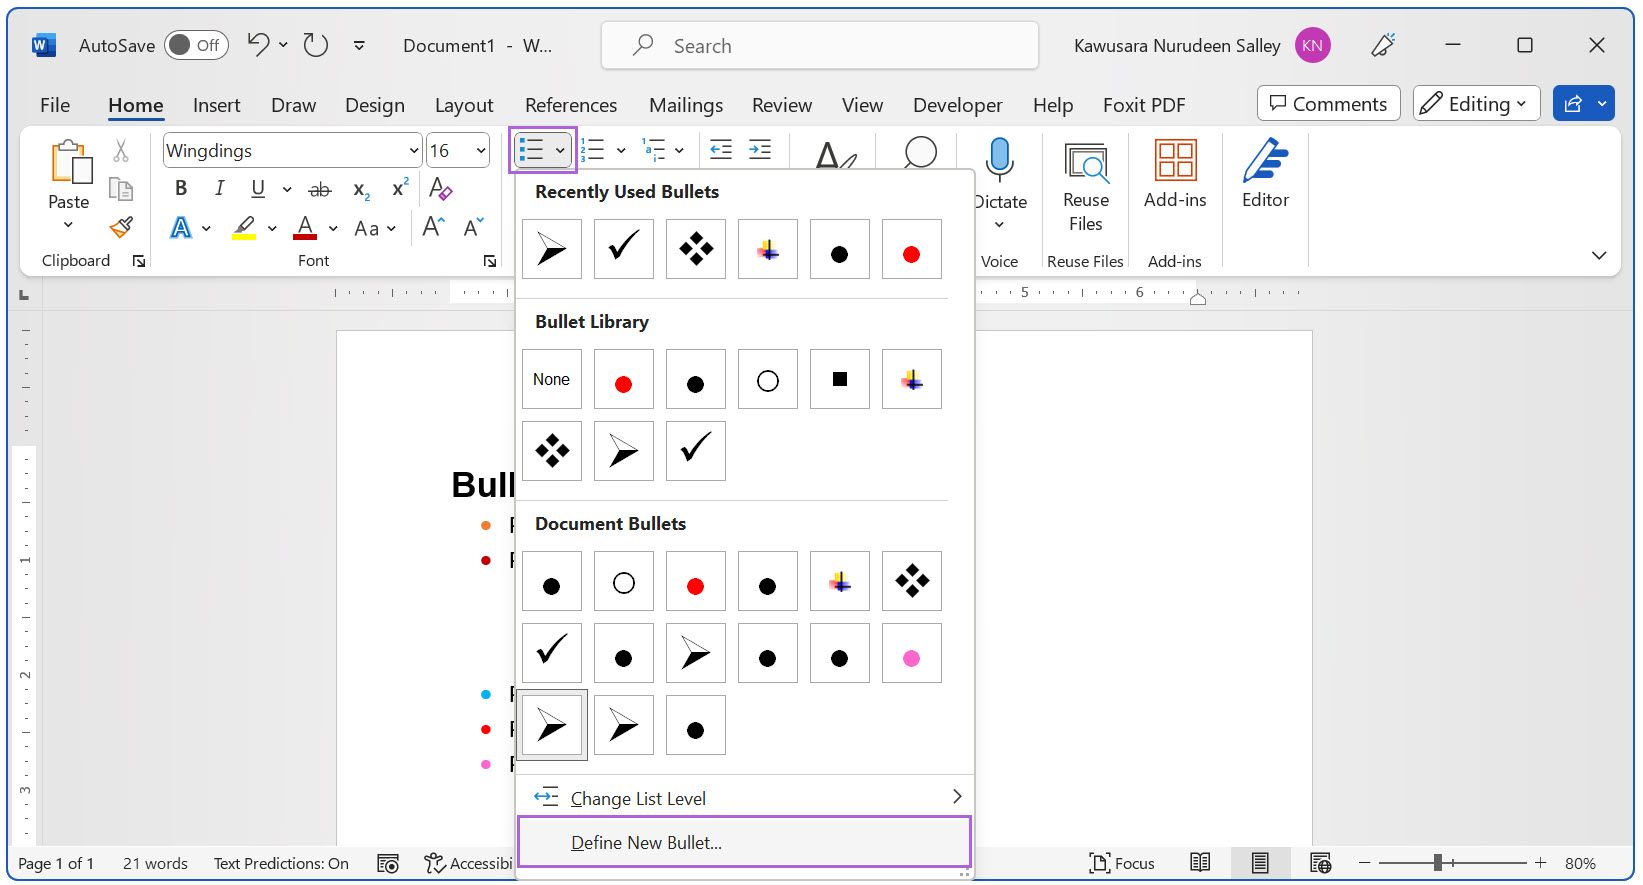Toggle Underline formatting
1643x885 pixels.
(x=258, y=188)
